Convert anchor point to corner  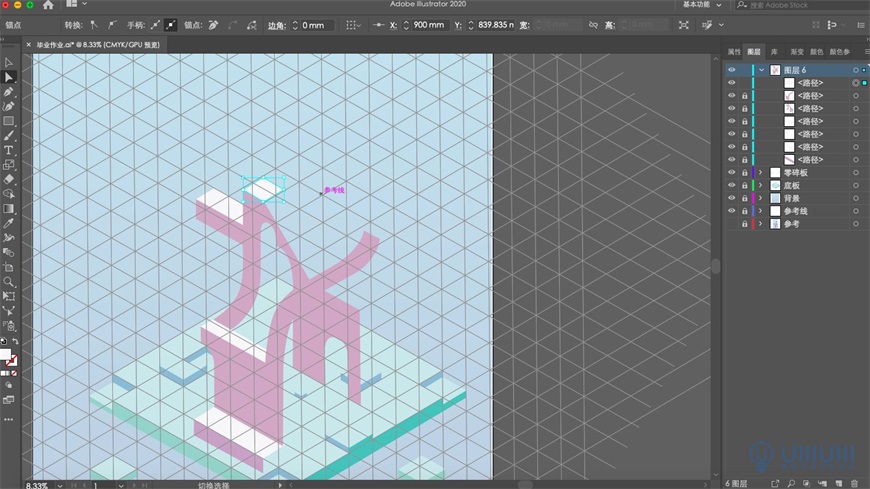pos(94,25)
